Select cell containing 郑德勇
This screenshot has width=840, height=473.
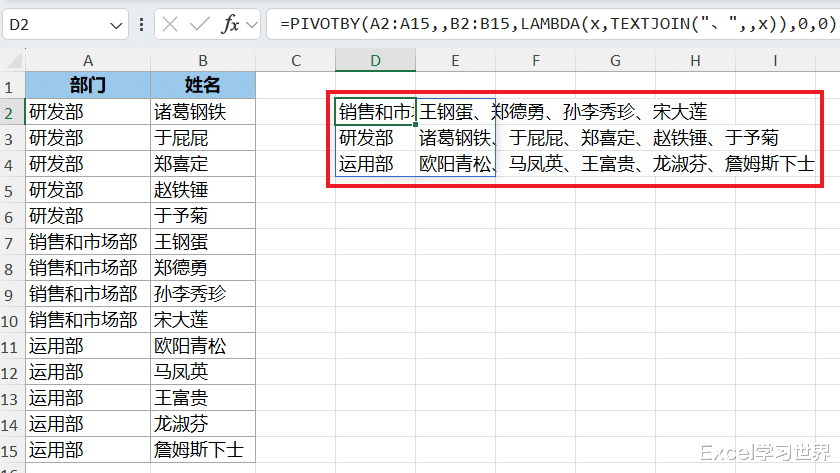tap(203, 268)
